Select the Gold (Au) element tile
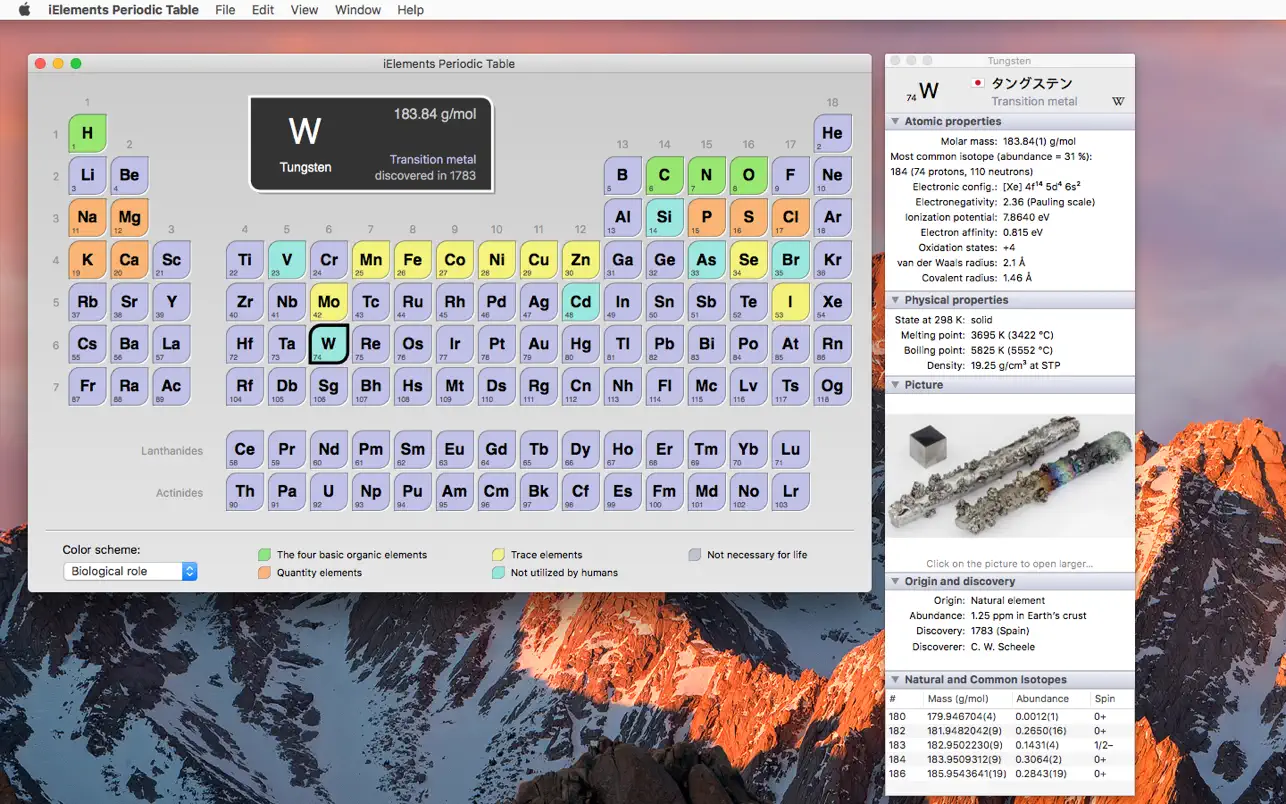This screenshot has width=1286, height=804. [x=538, y=344]
